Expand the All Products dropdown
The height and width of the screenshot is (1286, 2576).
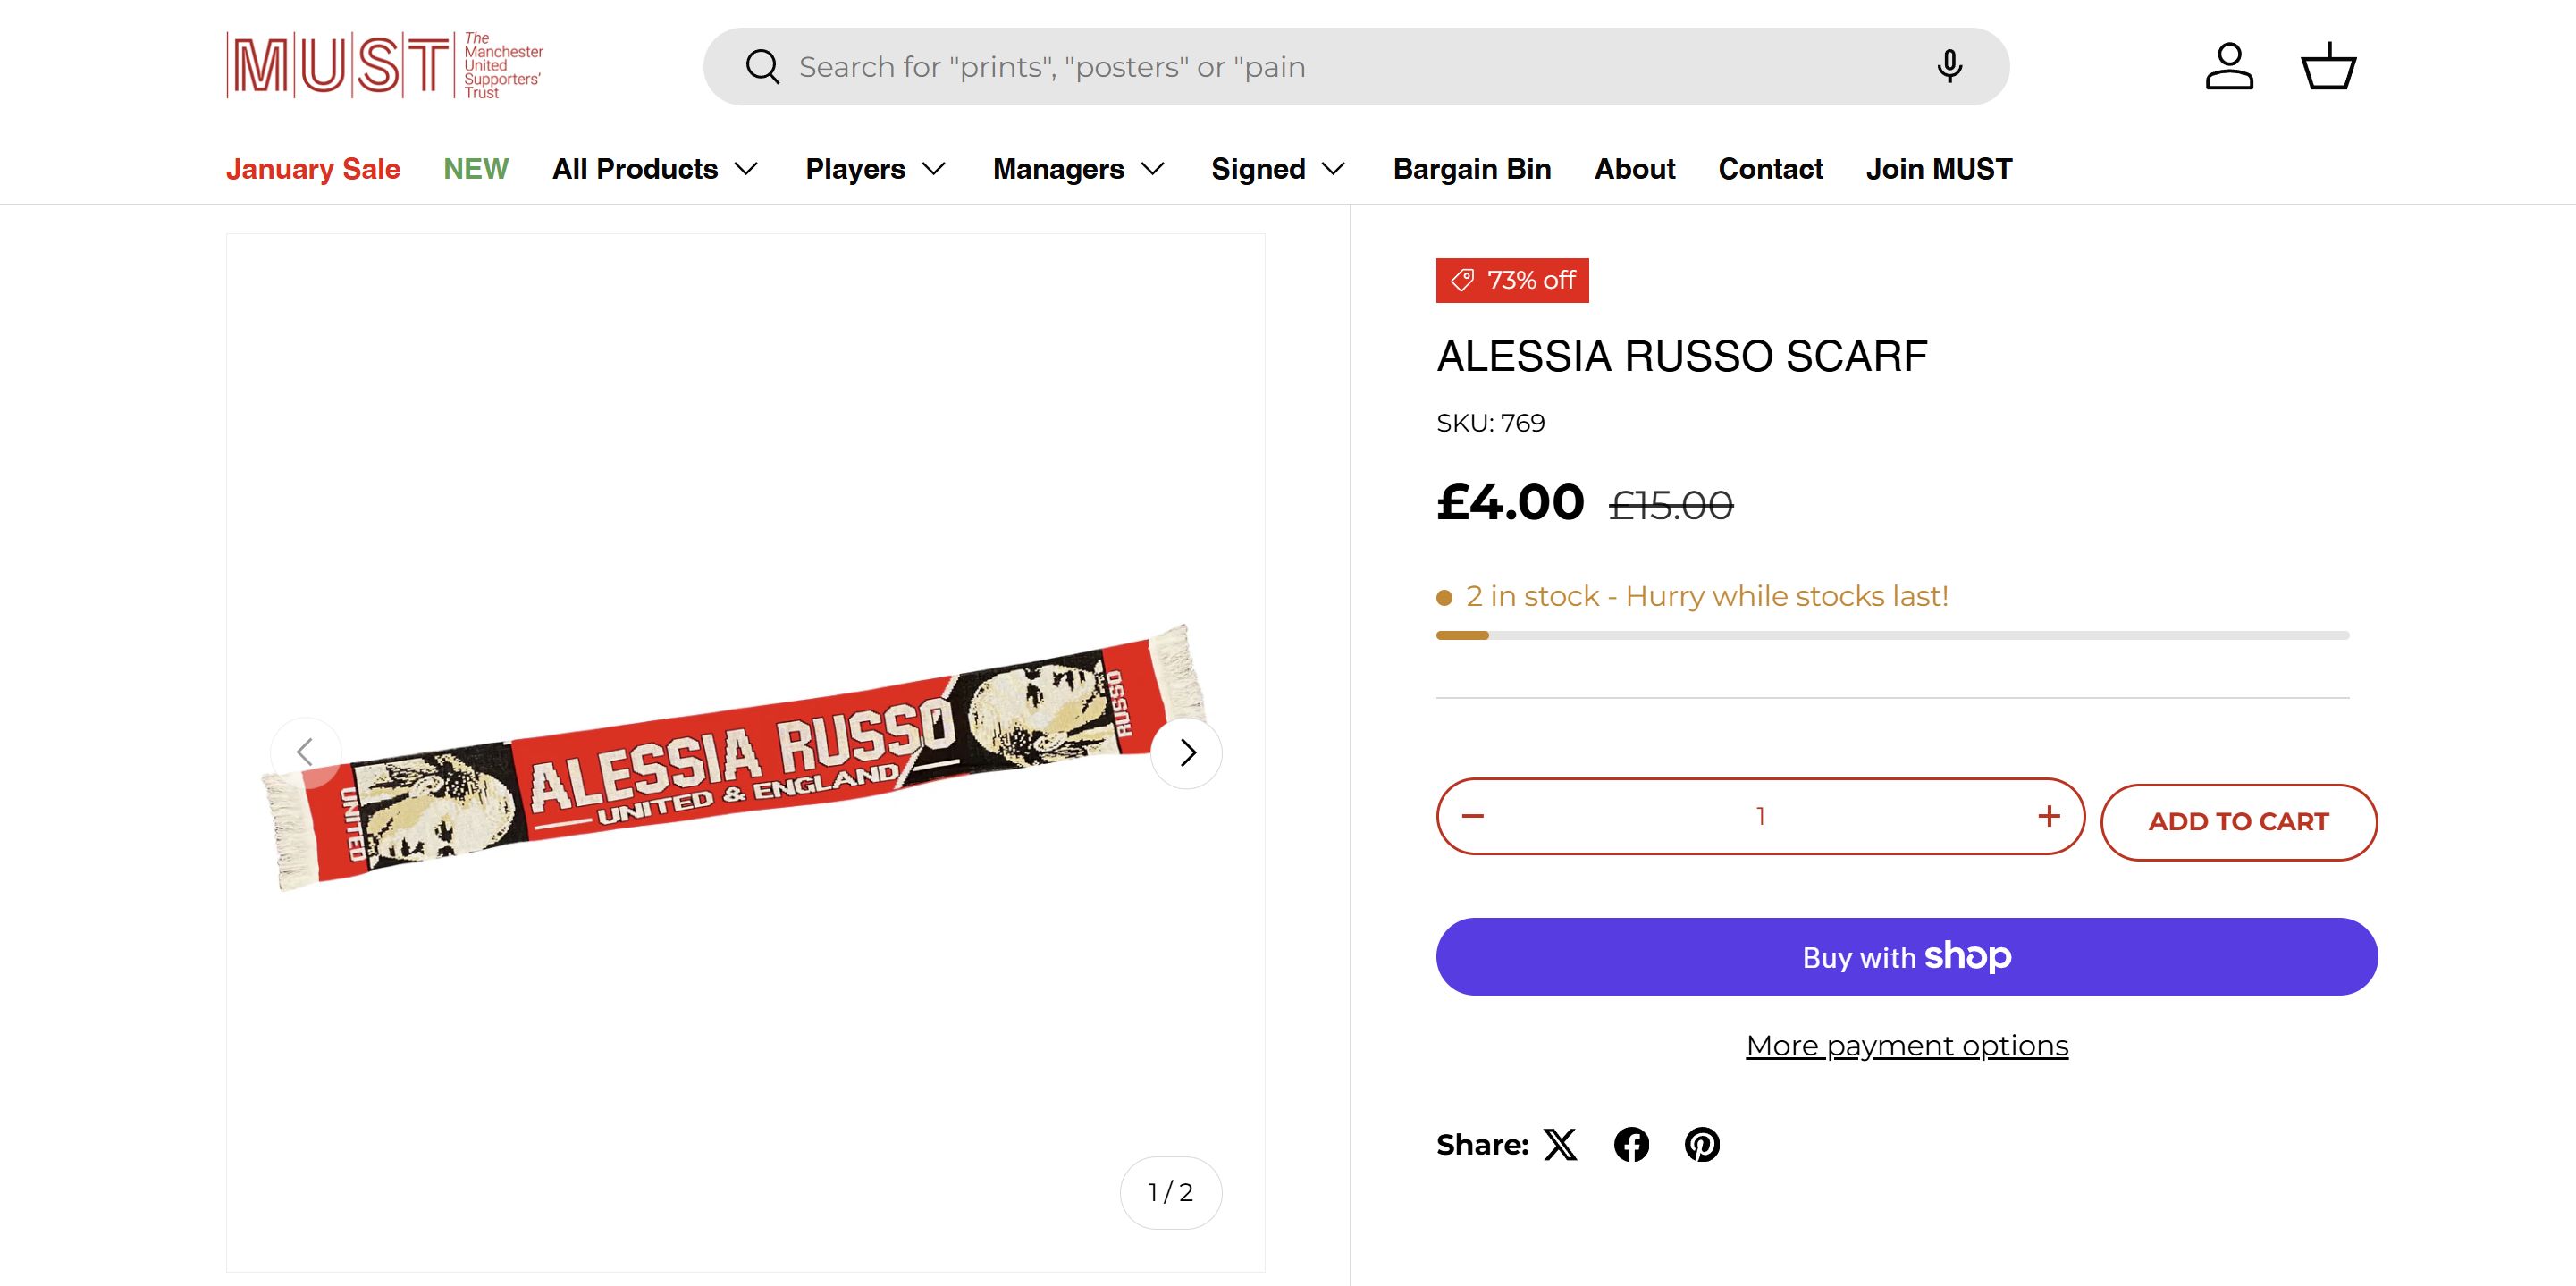click(x=655, y=169)
